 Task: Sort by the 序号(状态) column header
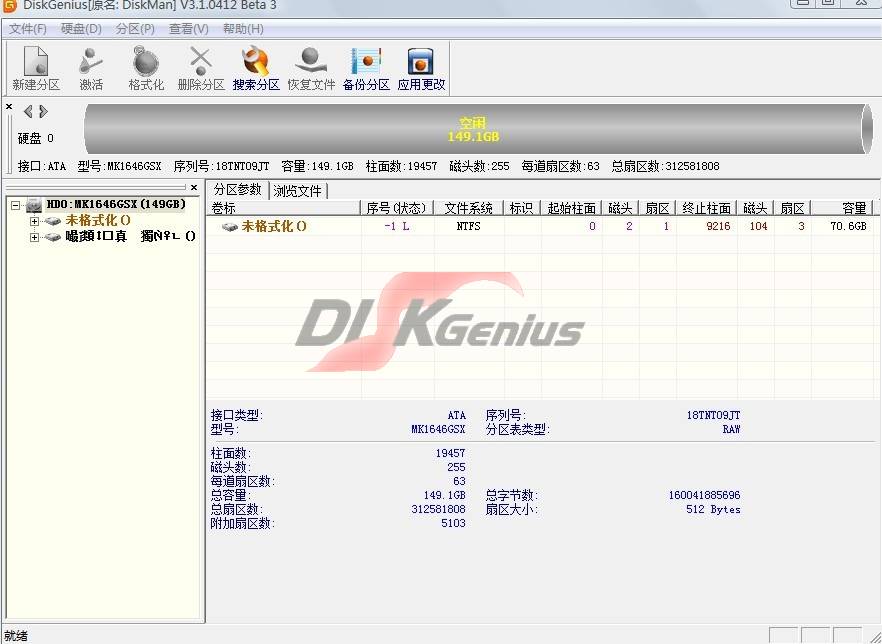coord(397,208)
